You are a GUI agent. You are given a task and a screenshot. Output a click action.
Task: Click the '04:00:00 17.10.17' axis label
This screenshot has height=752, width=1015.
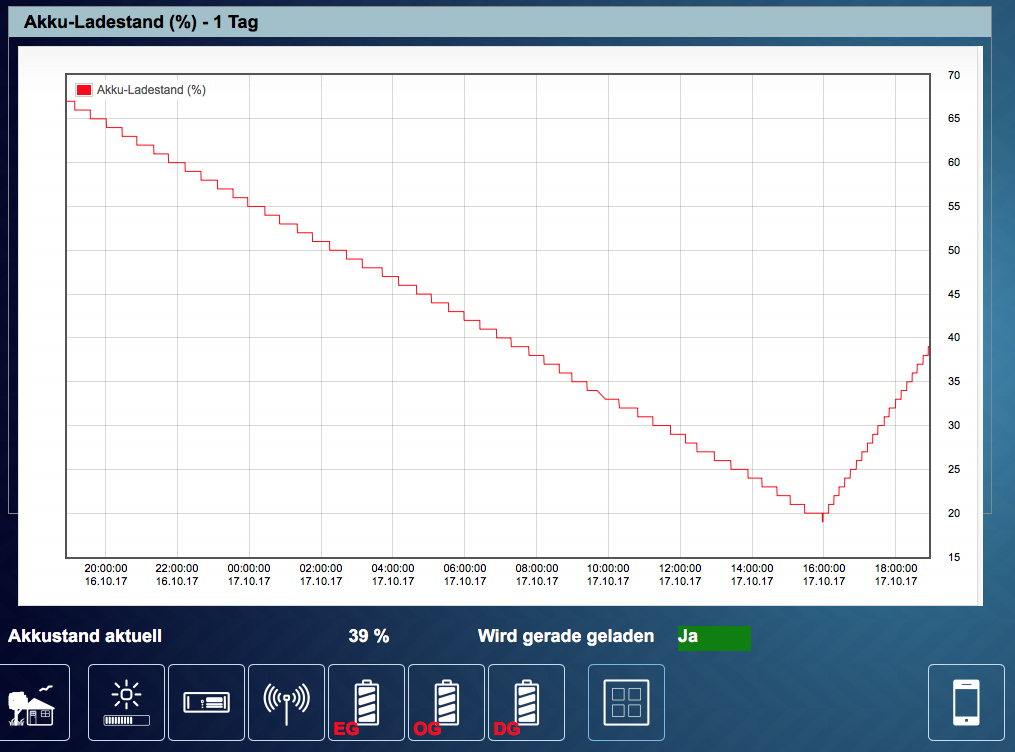[392, 575]
